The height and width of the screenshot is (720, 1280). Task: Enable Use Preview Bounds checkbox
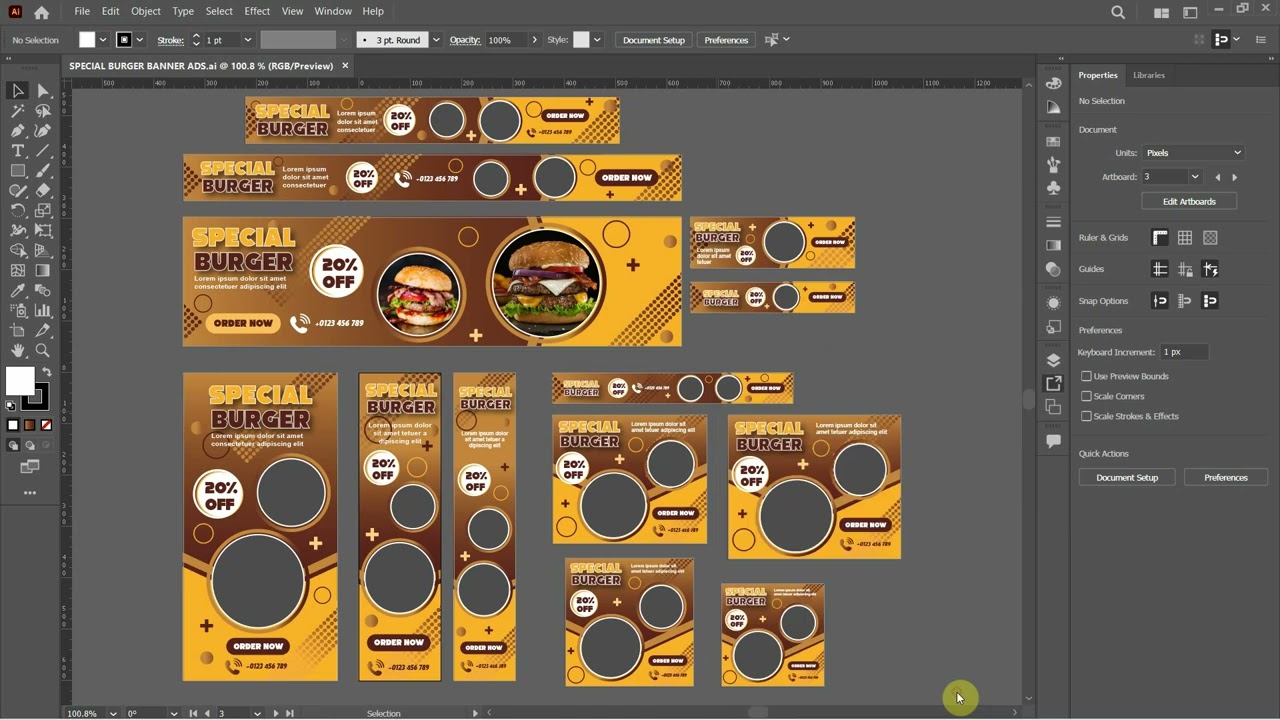[1086, 376]
